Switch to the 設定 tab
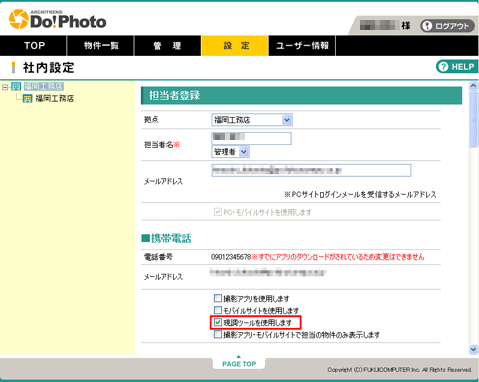The width and height of the screenshot is (479, 382). pos(235,46)
